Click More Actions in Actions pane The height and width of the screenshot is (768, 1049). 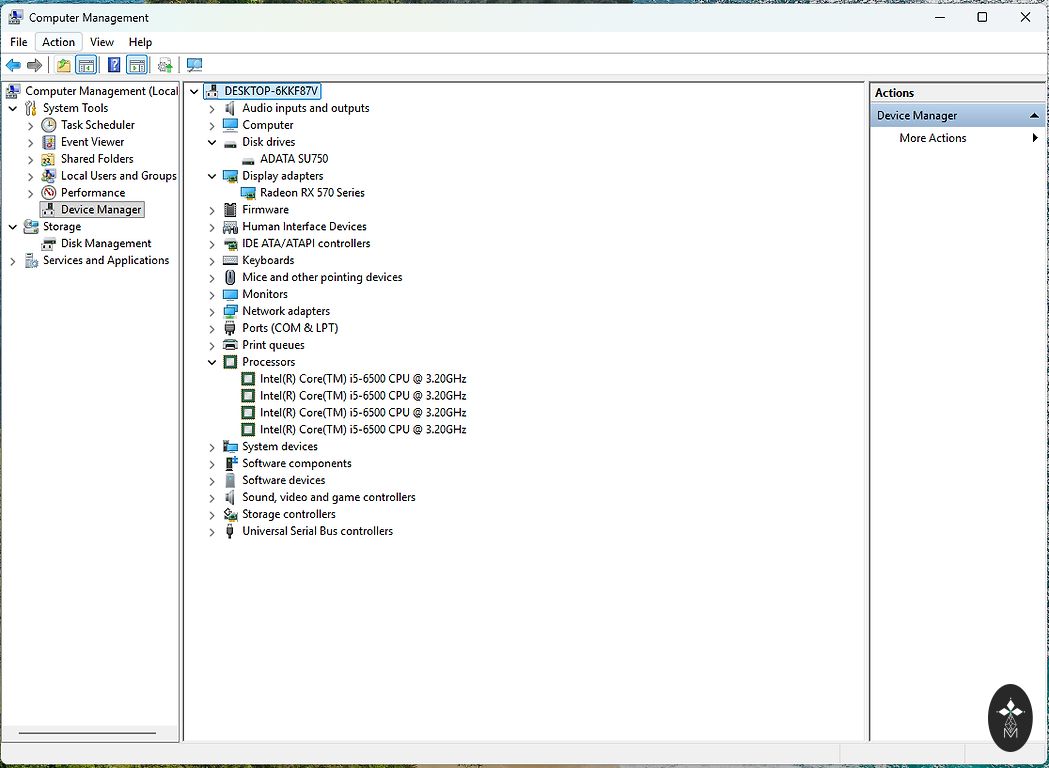(932, 138)
